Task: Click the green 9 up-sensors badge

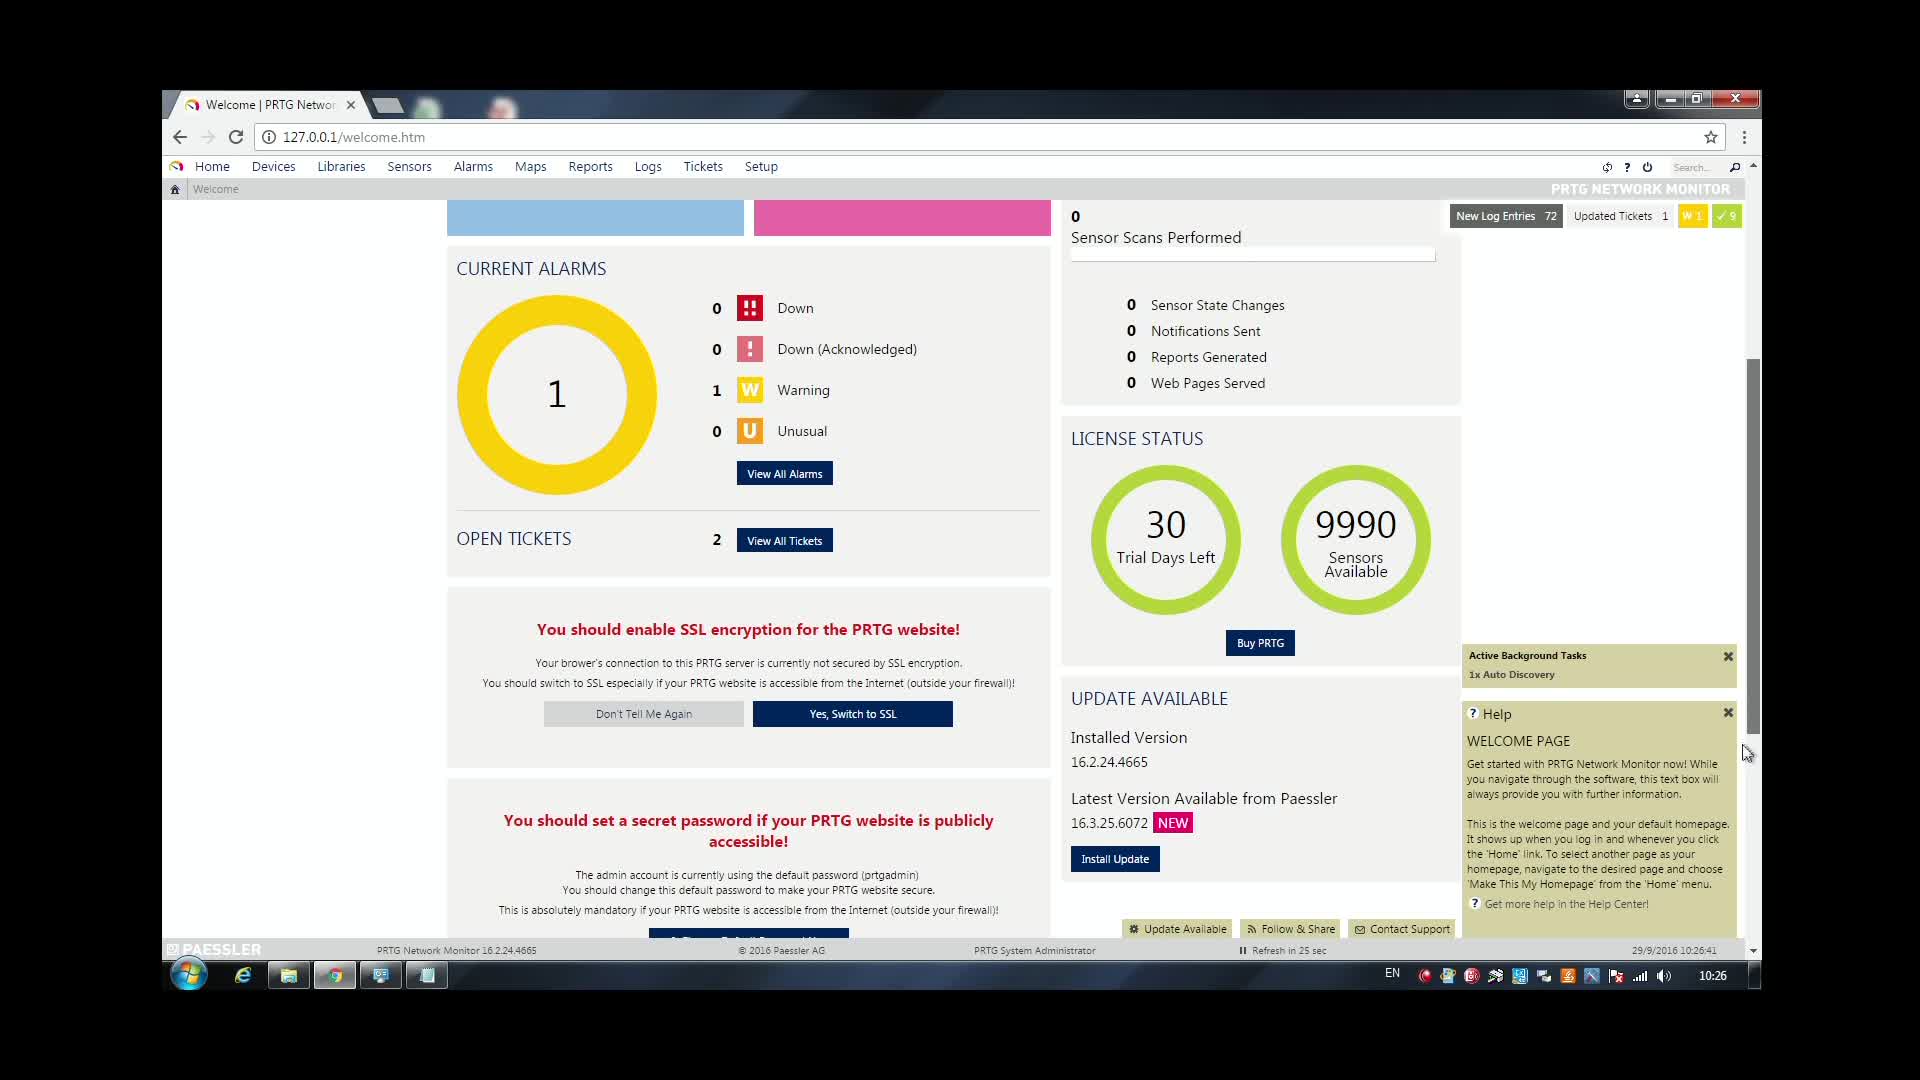Action: [x=1726, y=216]
